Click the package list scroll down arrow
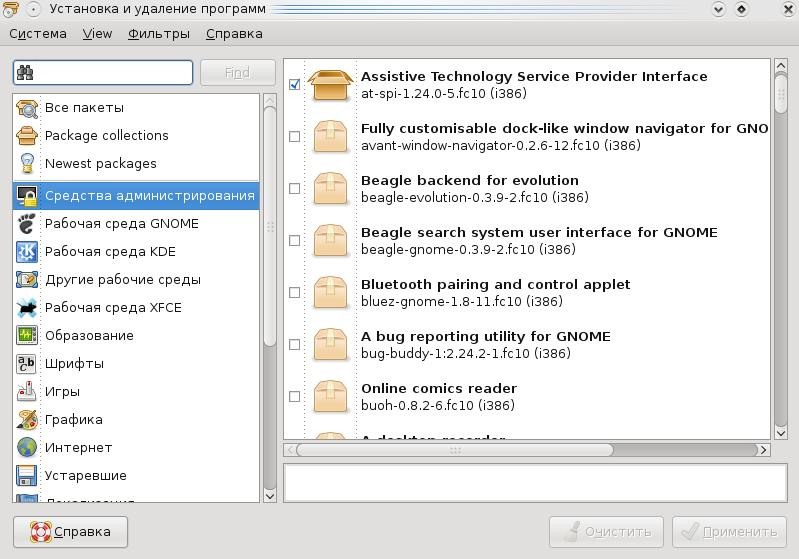The width and height of the screenshot is (799, 559). 781,433
